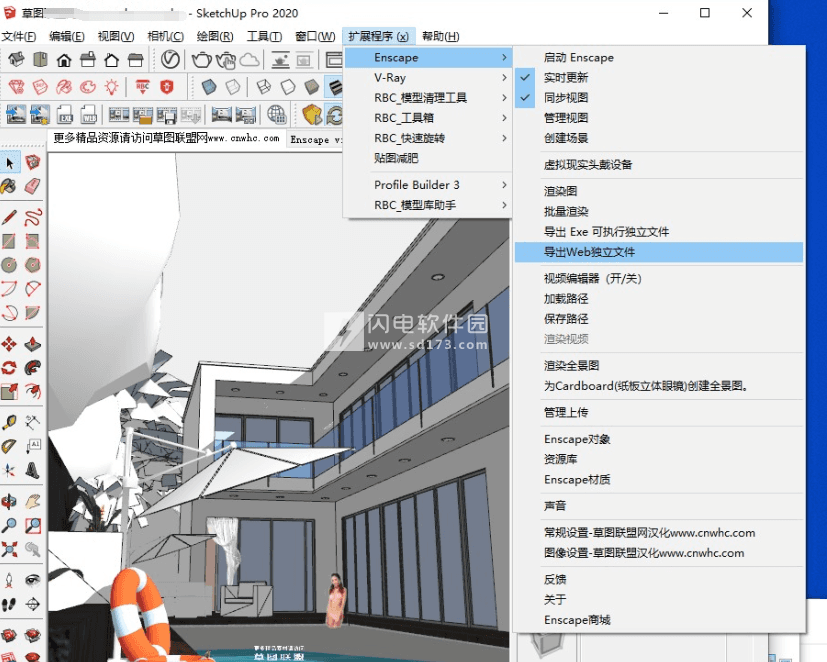Activate the Freehand squiggle tool
Viewport: 827px width, 662px height.
[33, 217]
